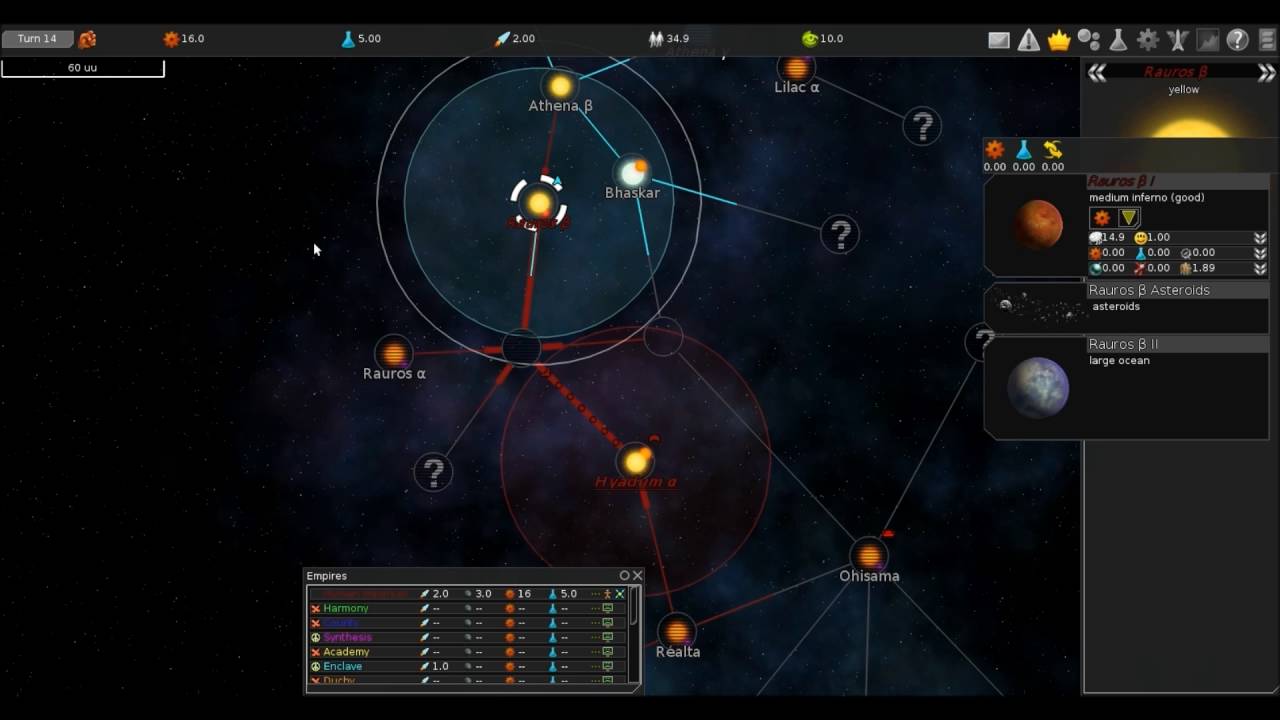This screenshot has height=720, width=1280.
Task: Select the Lilac α star
Action: pos(796,68)
